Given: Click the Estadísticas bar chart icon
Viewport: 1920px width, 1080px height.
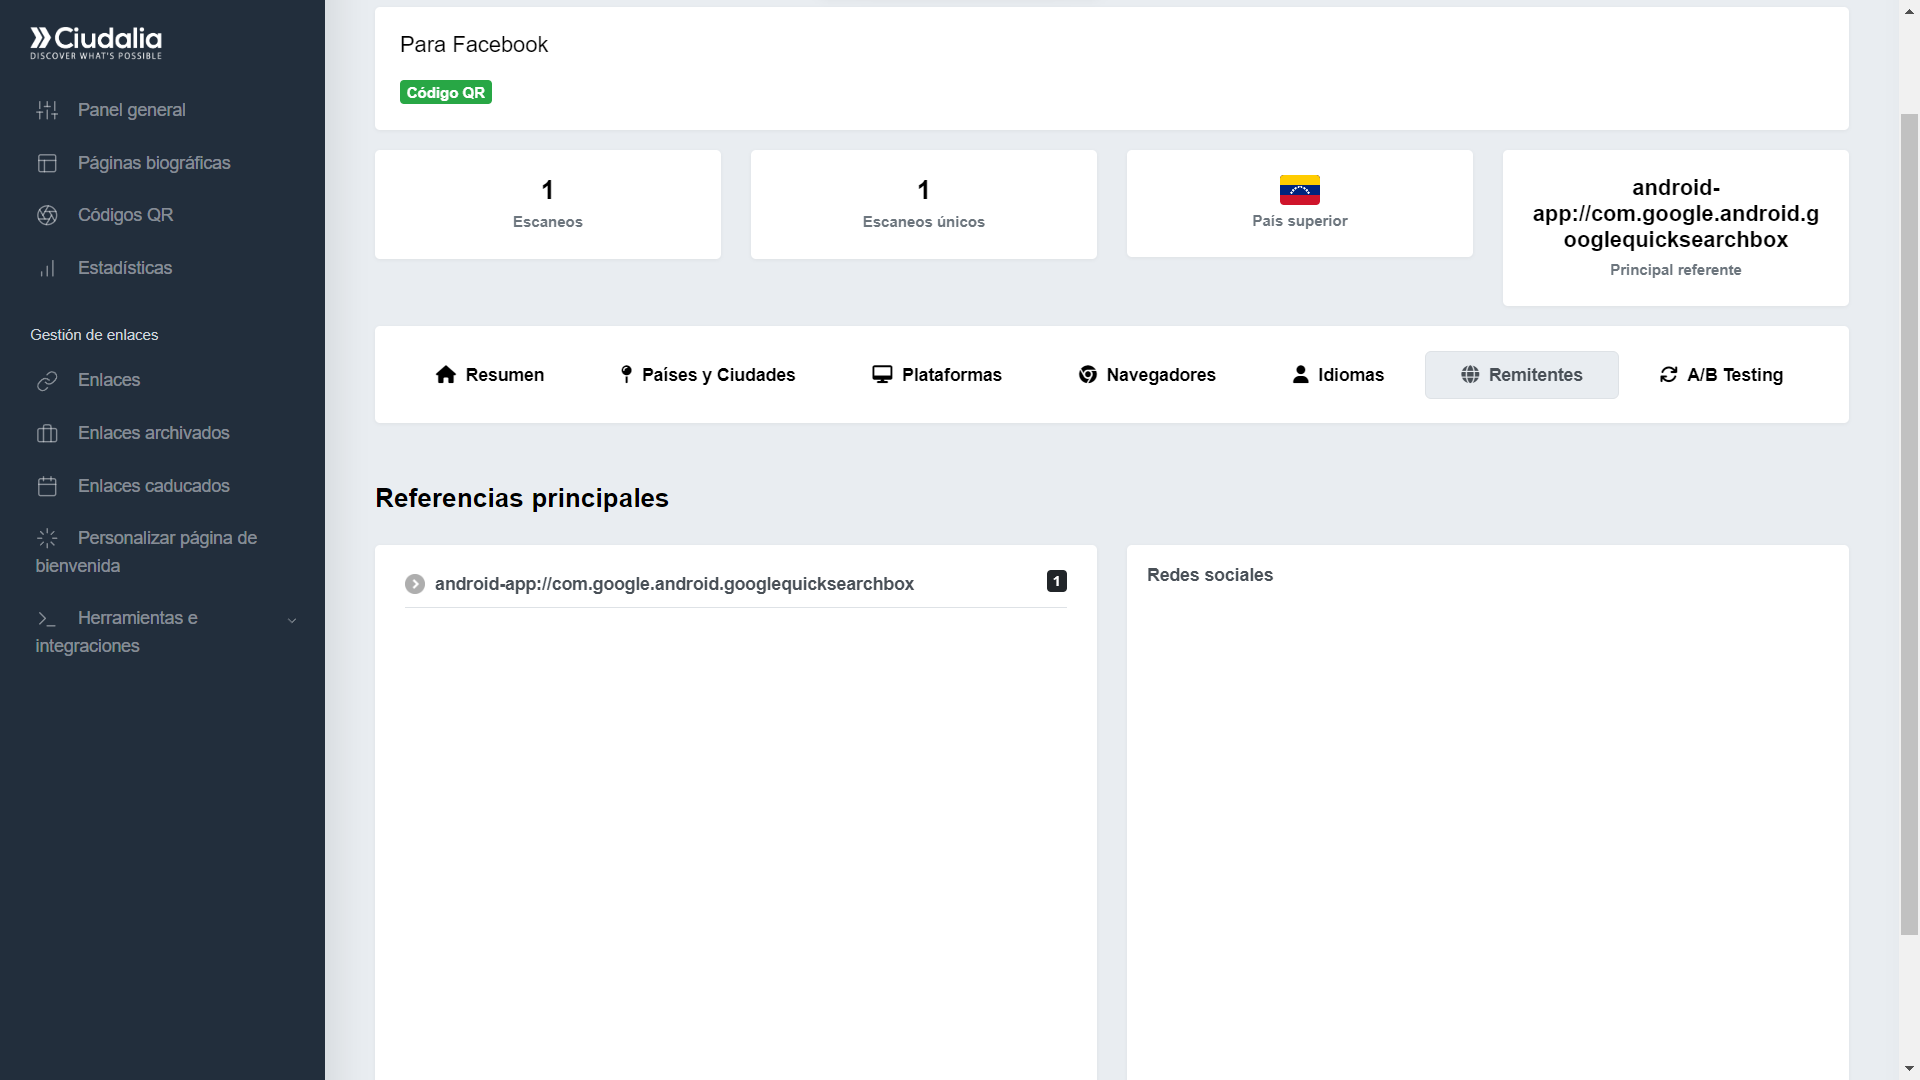Looking at the screenshot, I should 47,268.
